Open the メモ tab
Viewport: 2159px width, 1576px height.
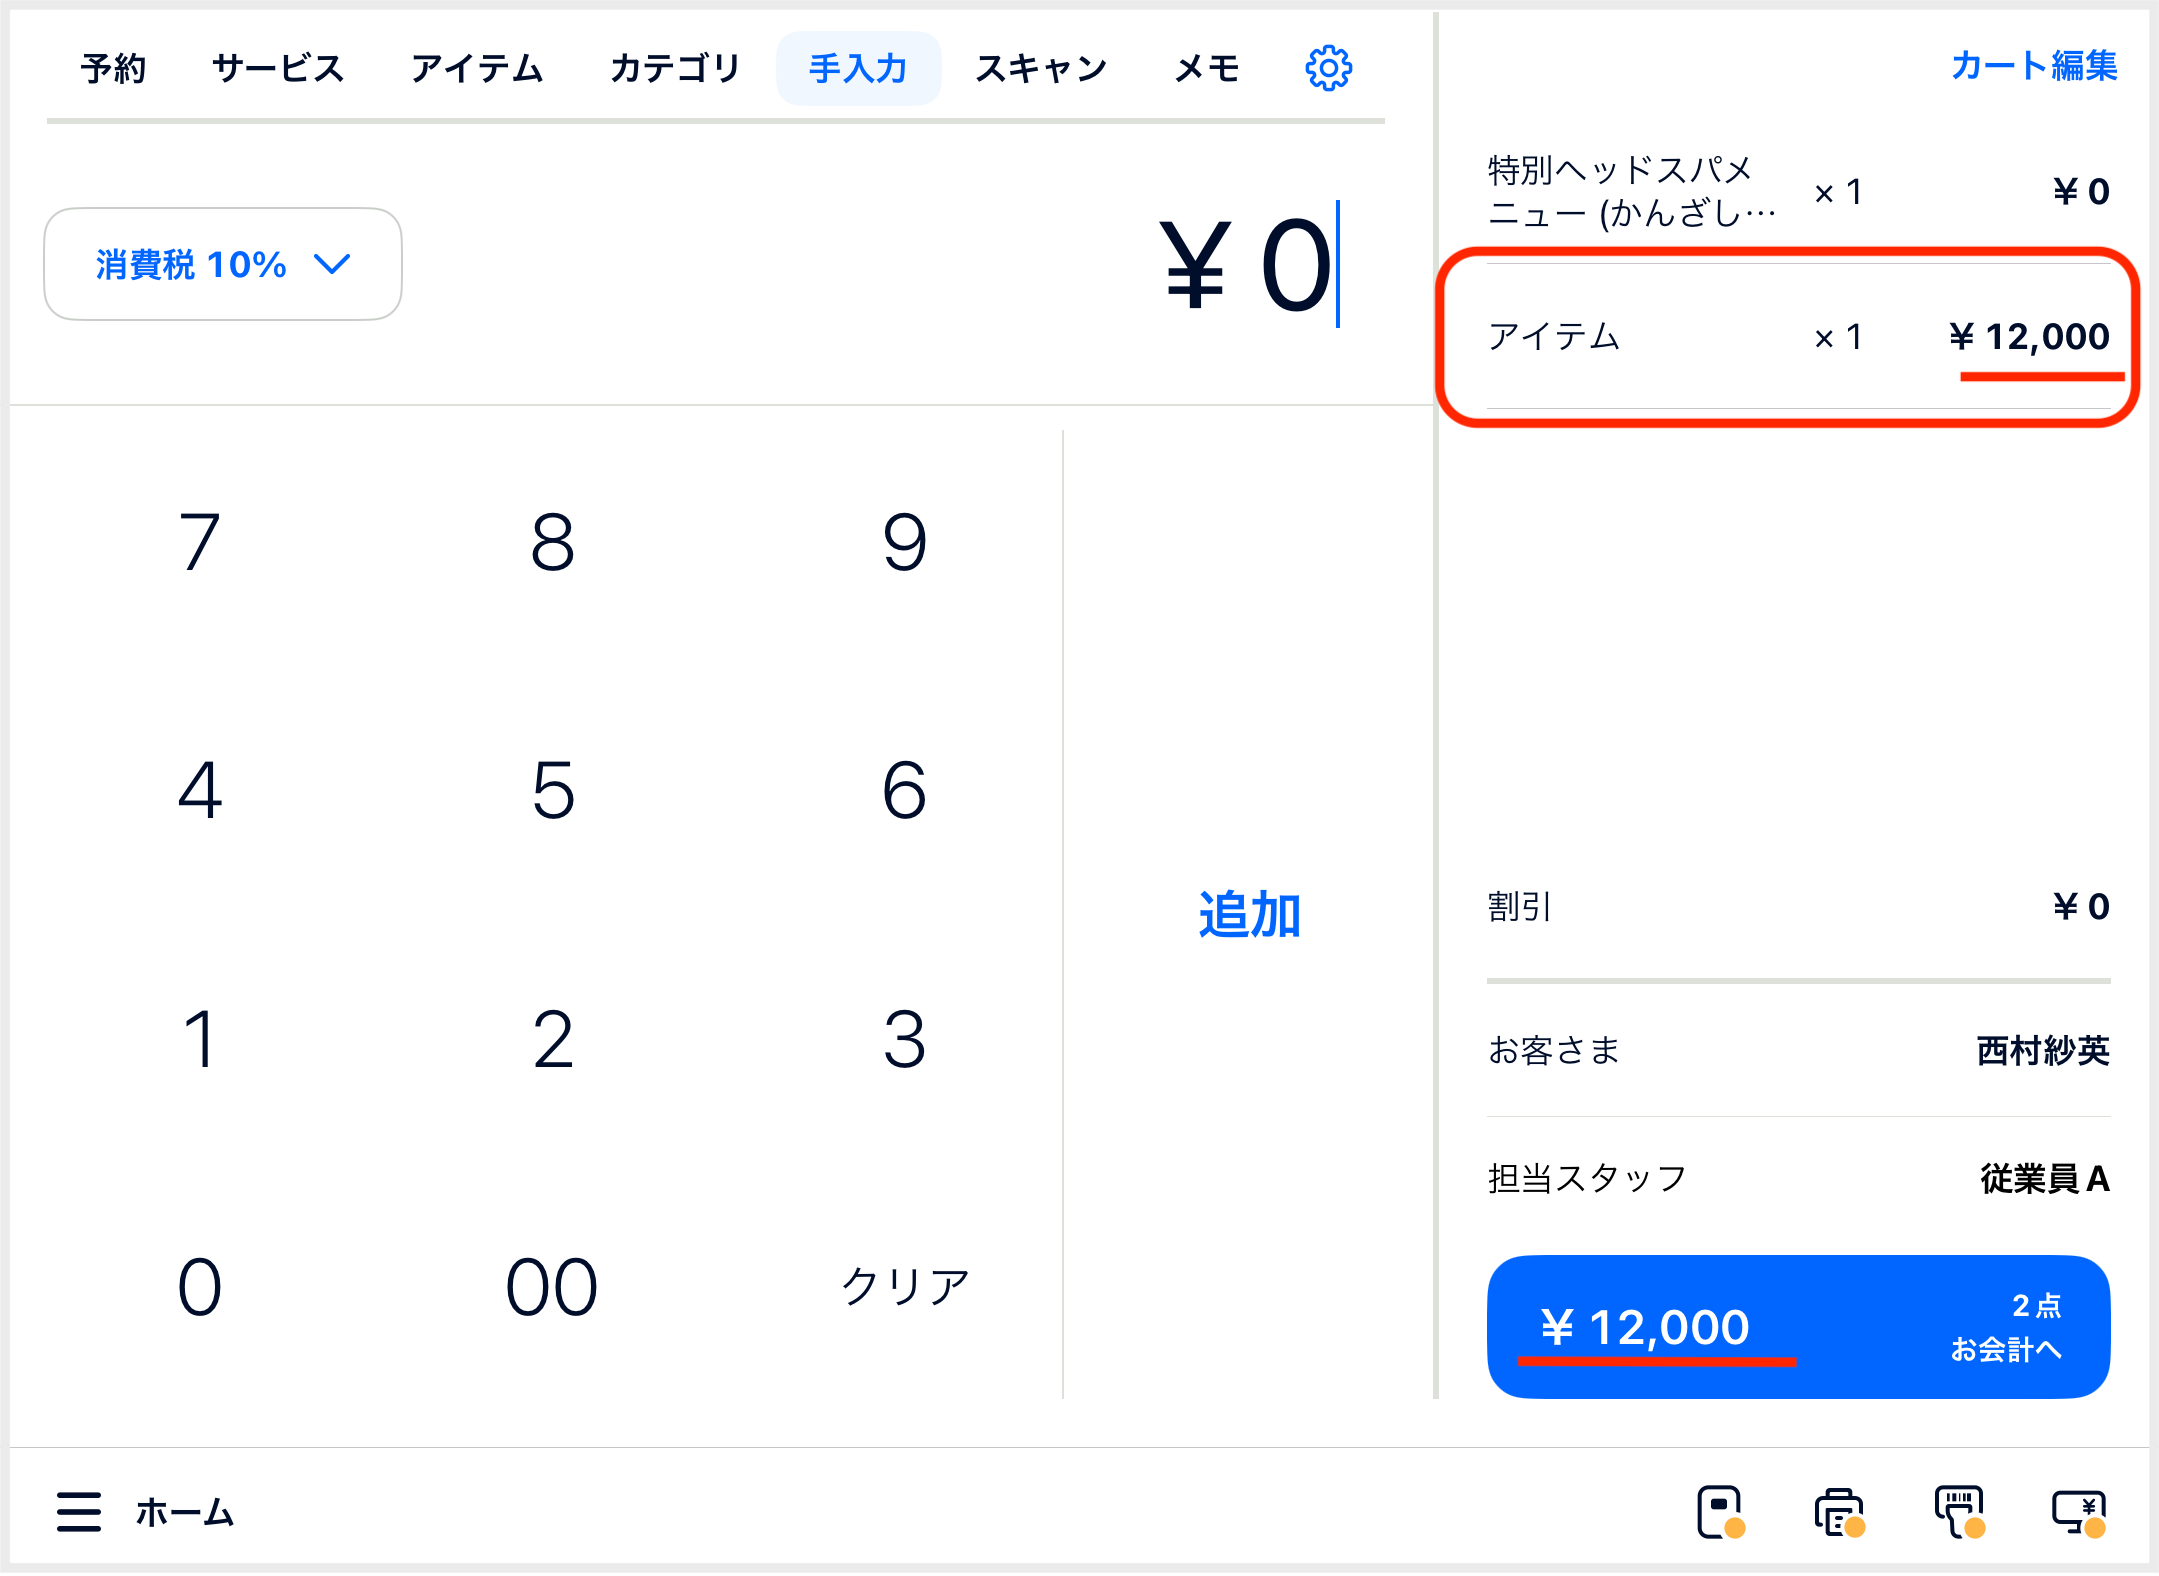(1207, 68)
